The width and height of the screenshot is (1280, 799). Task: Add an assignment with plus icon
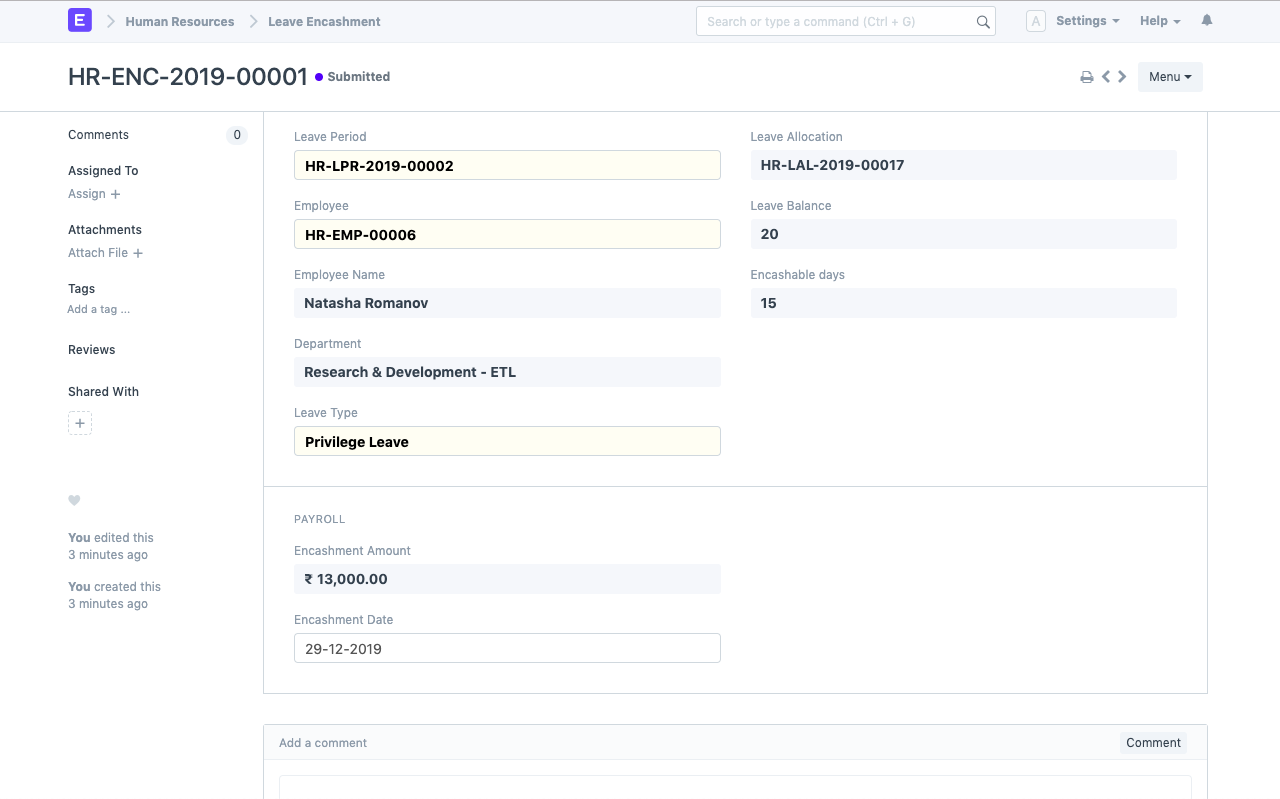pos(115,194)
